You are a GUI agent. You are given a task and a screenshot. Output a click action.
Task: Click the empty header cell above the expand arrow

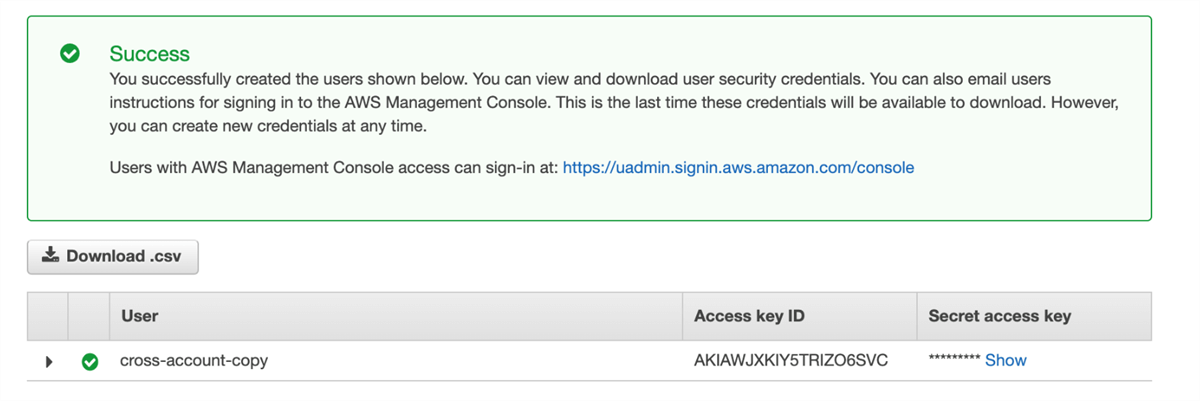(x=48, y=316)
